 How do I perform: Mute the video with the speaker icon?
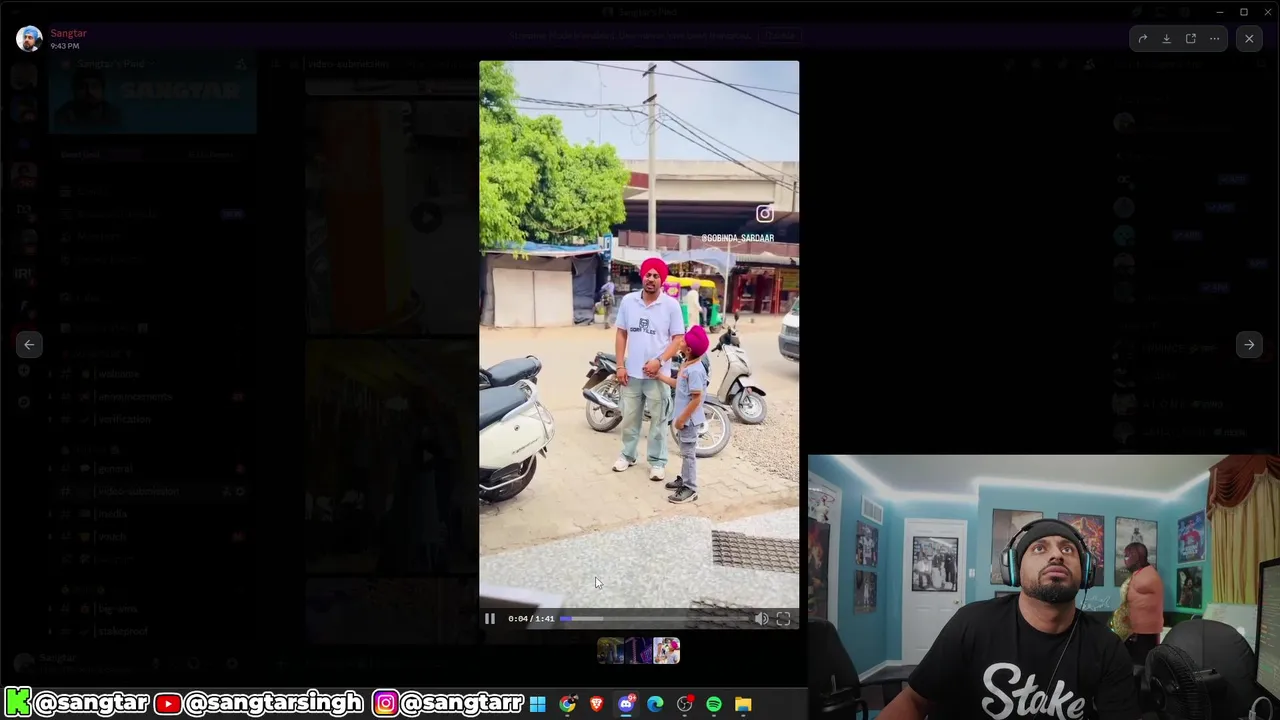click(761, 619)
